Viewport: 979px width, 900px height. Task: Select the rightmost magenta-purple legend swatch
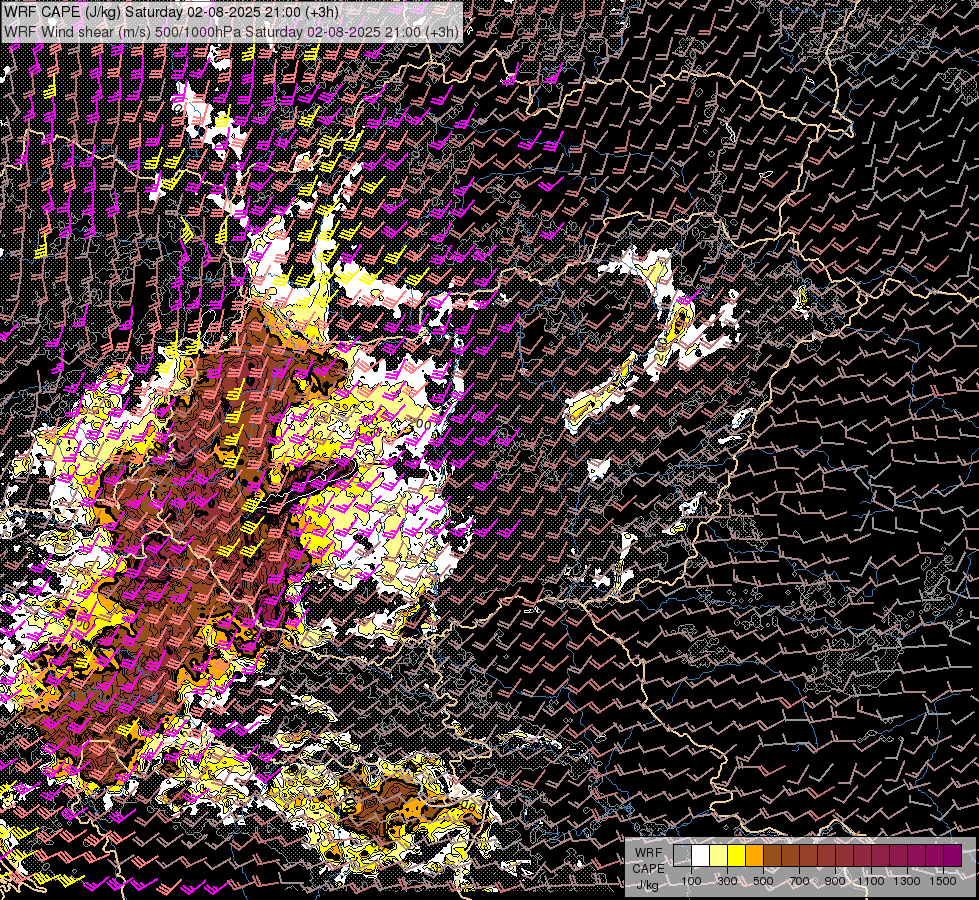pos(952,855)
